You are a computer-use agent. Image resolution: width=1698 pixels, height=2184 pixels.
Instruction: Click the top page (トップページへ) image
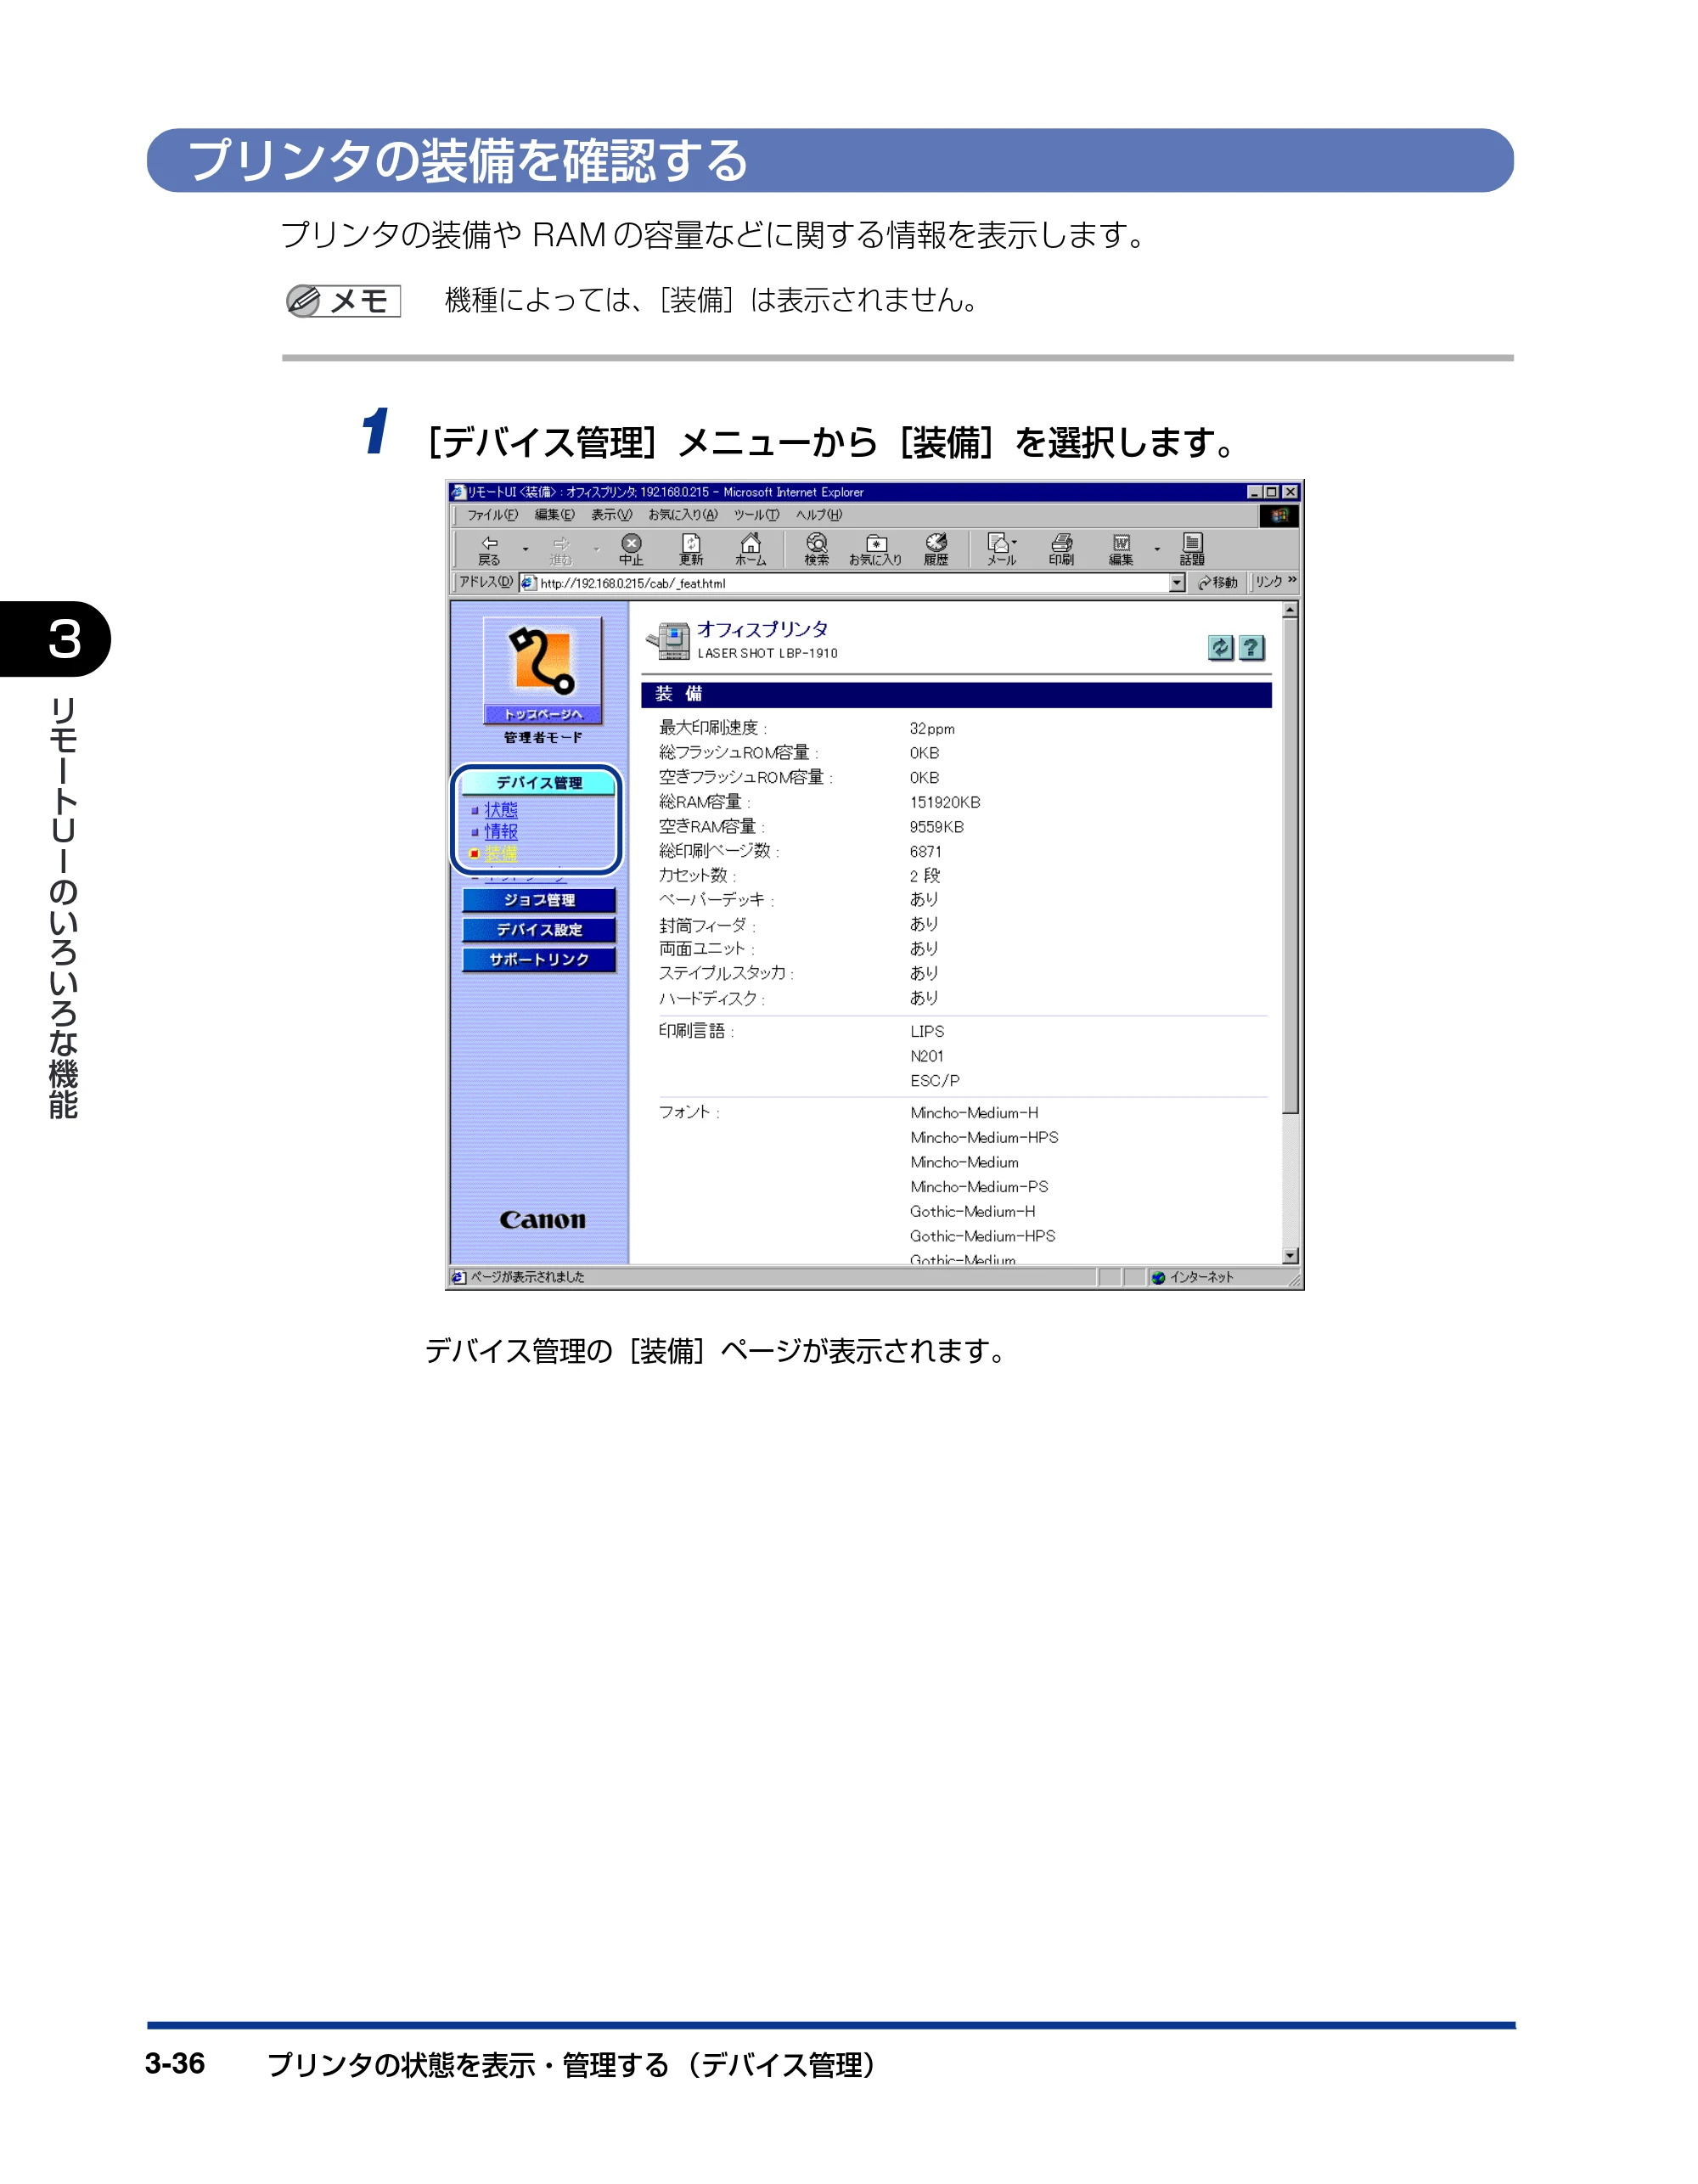[x=543, y=669]
